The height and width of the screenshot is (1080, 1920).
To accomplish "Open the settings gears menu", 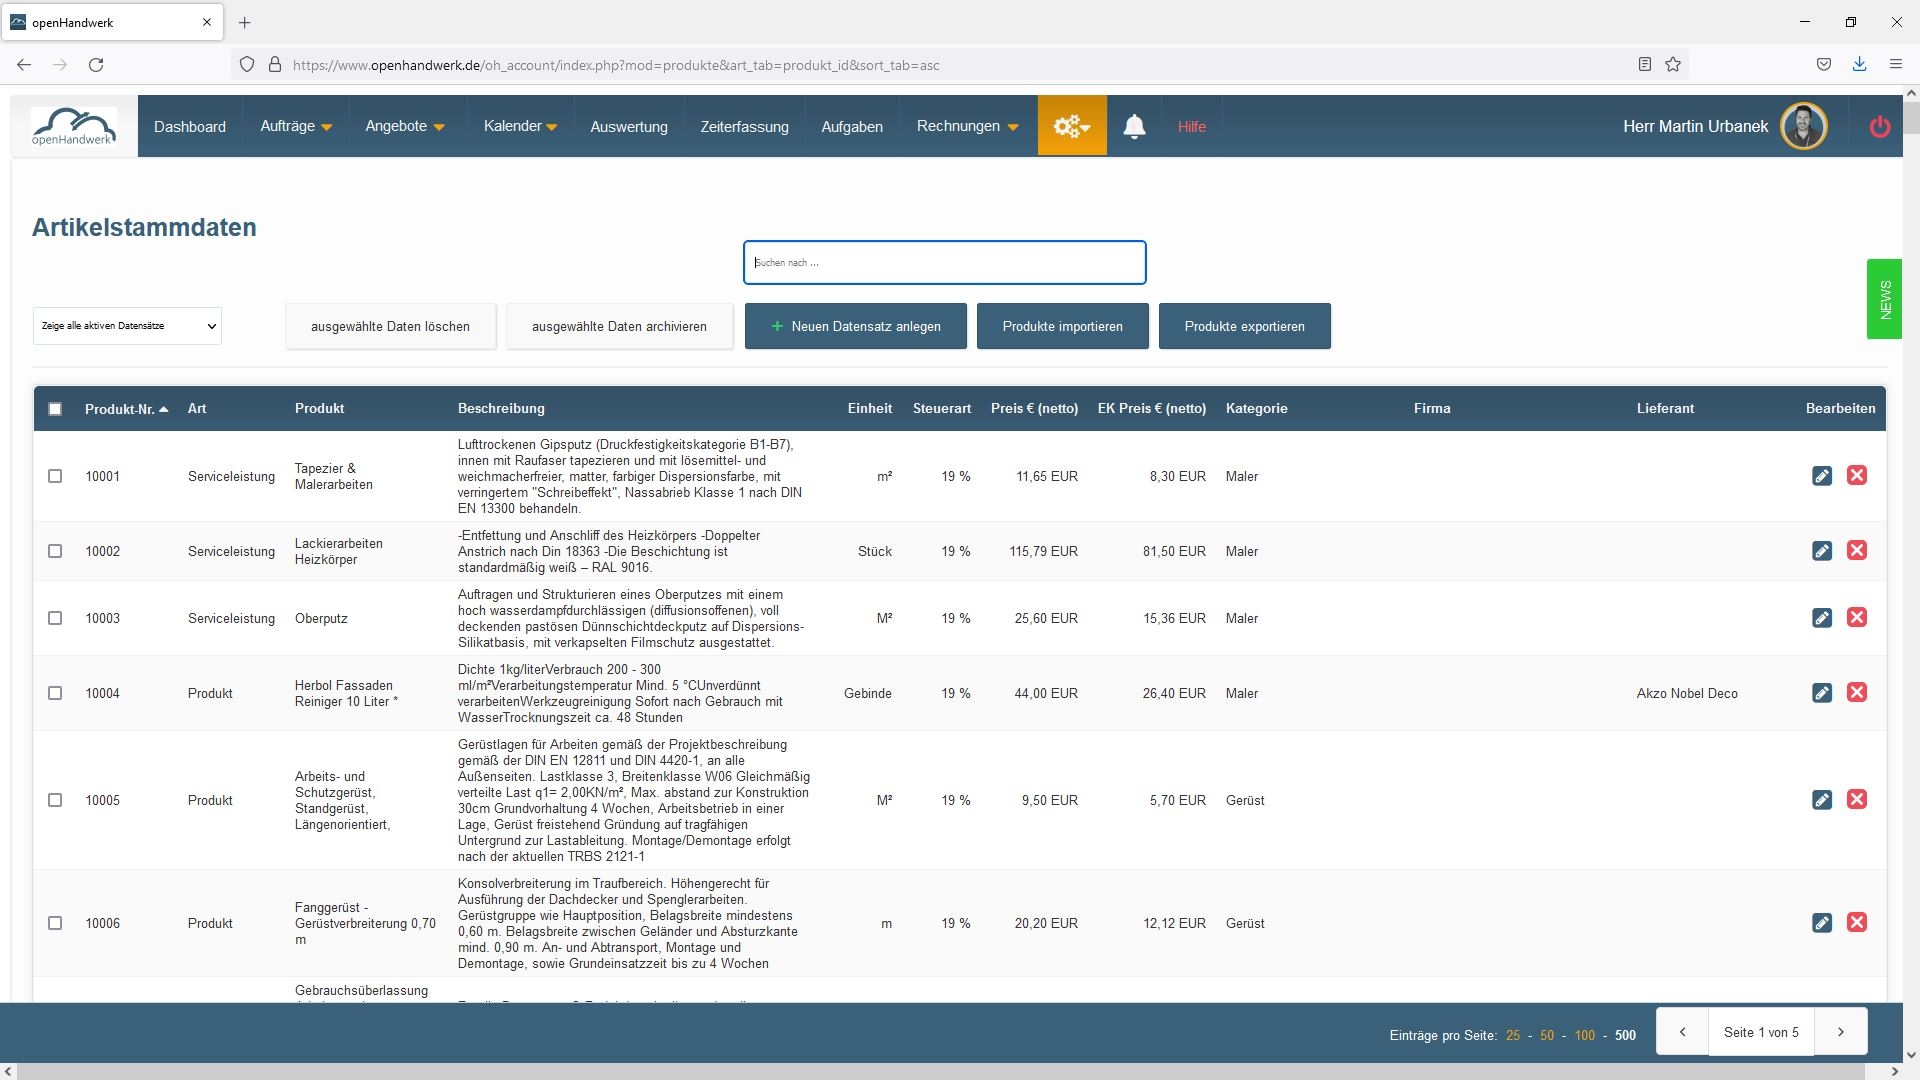I will (1071, 126).
